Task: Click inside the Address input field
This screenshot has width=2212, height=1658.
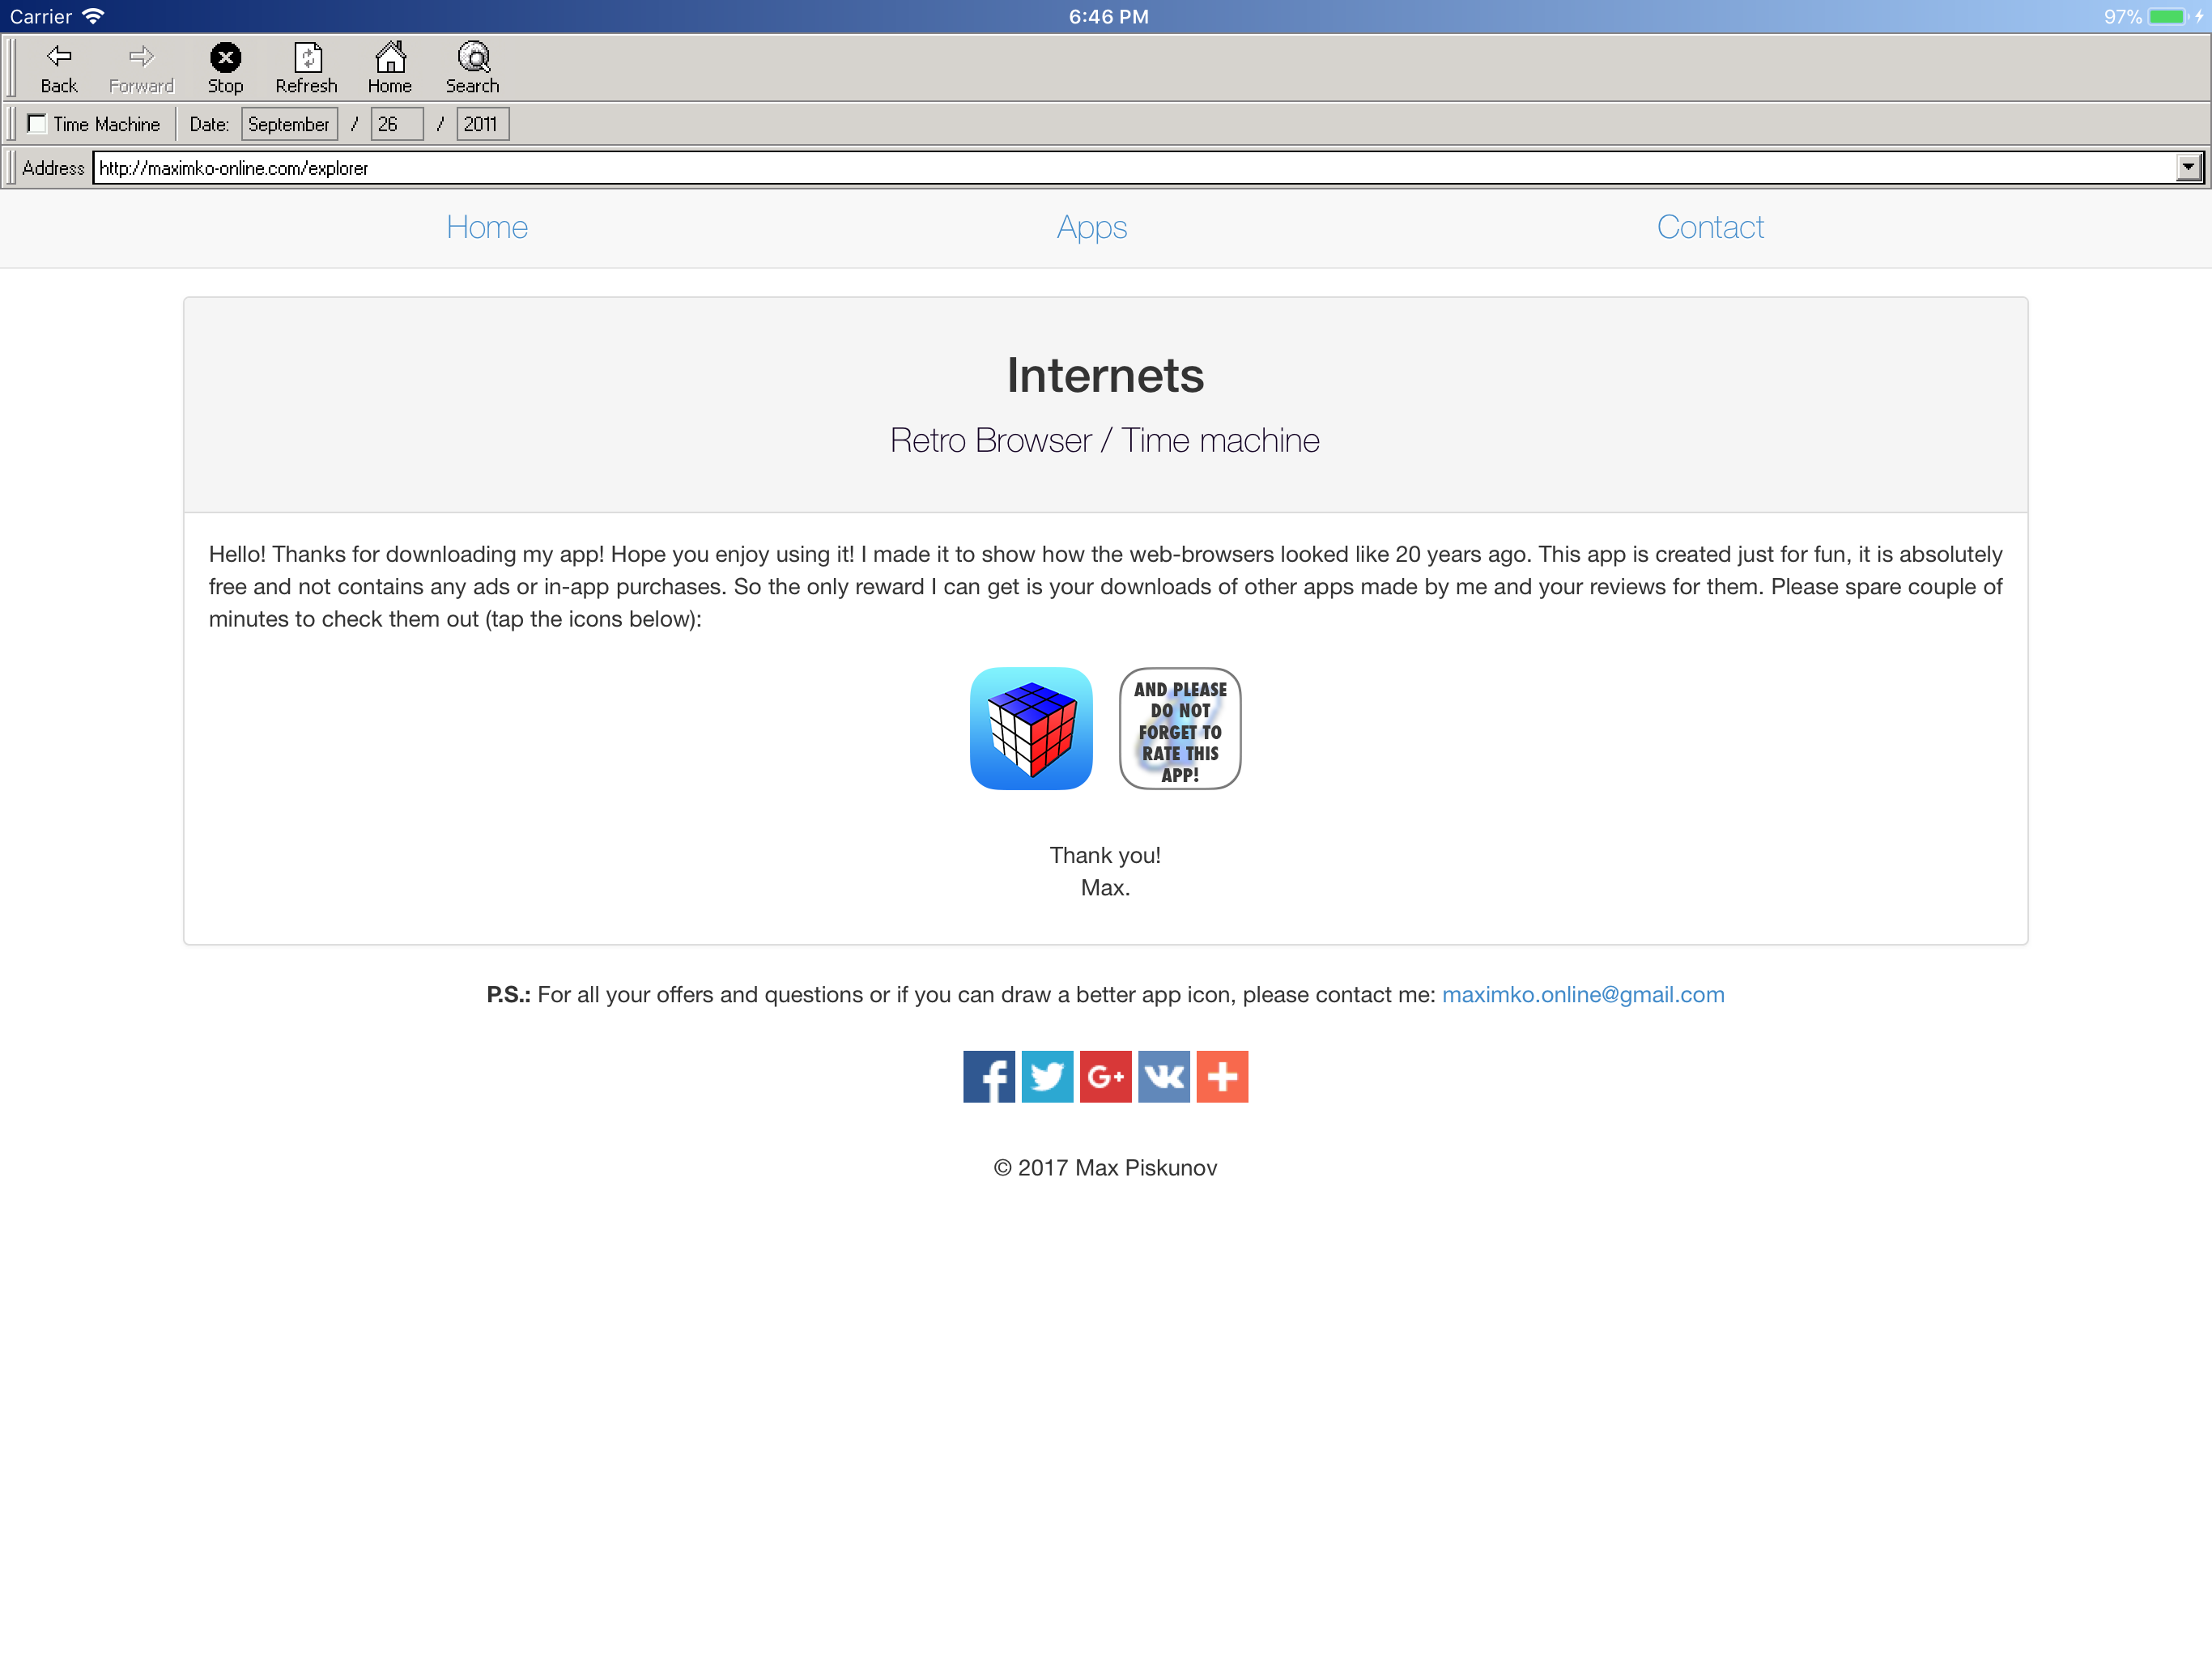Action: (700, 167)
